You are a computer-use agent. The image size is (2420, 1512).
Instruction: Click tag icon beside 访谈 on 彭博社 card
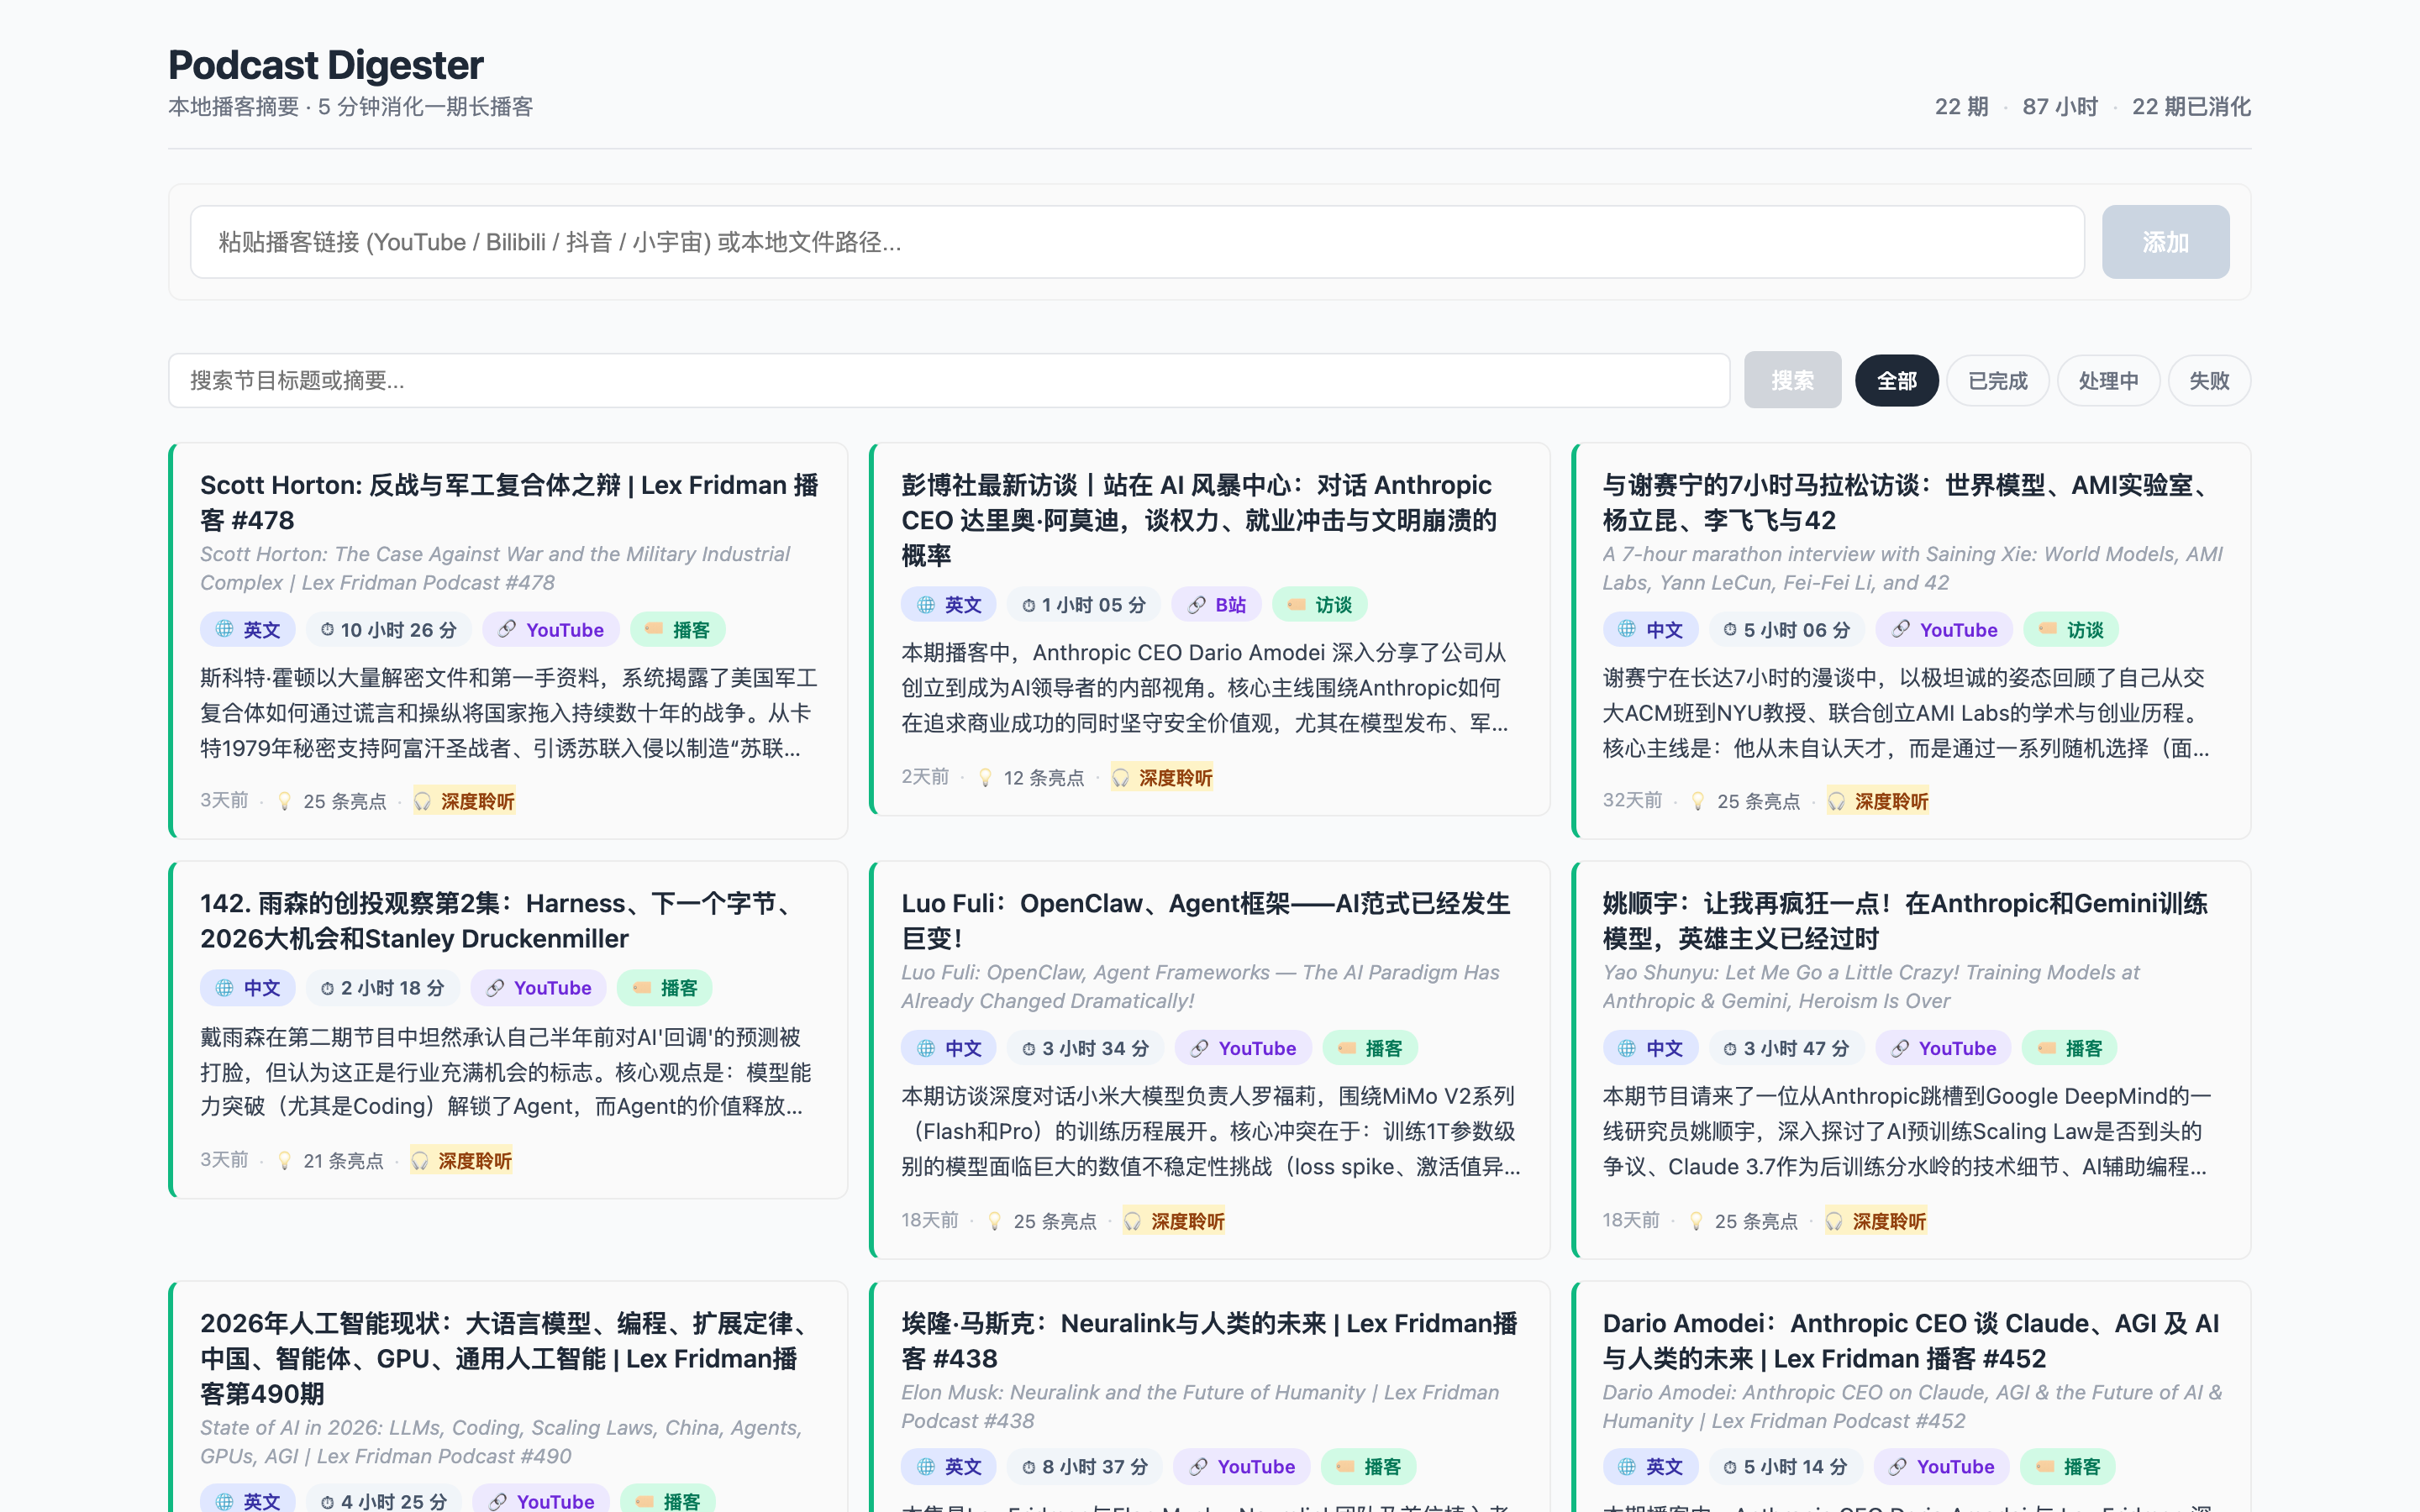tap(1297, 604)
